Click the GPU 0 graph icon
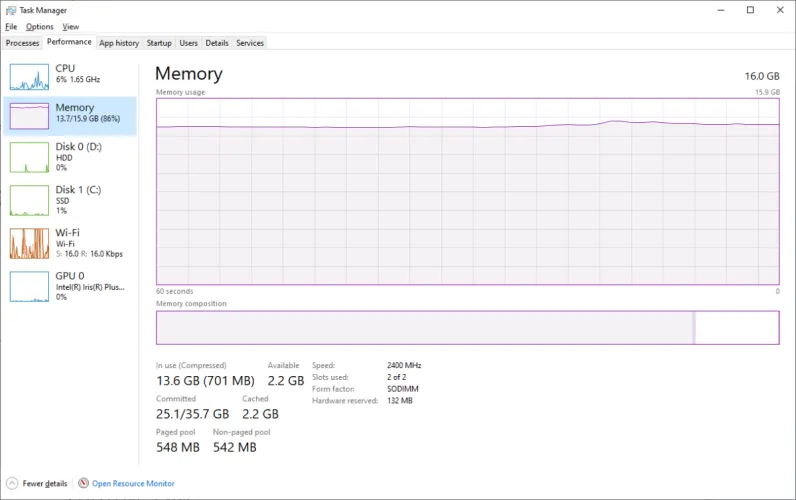 pyautogui.click(x=29, y=286)
